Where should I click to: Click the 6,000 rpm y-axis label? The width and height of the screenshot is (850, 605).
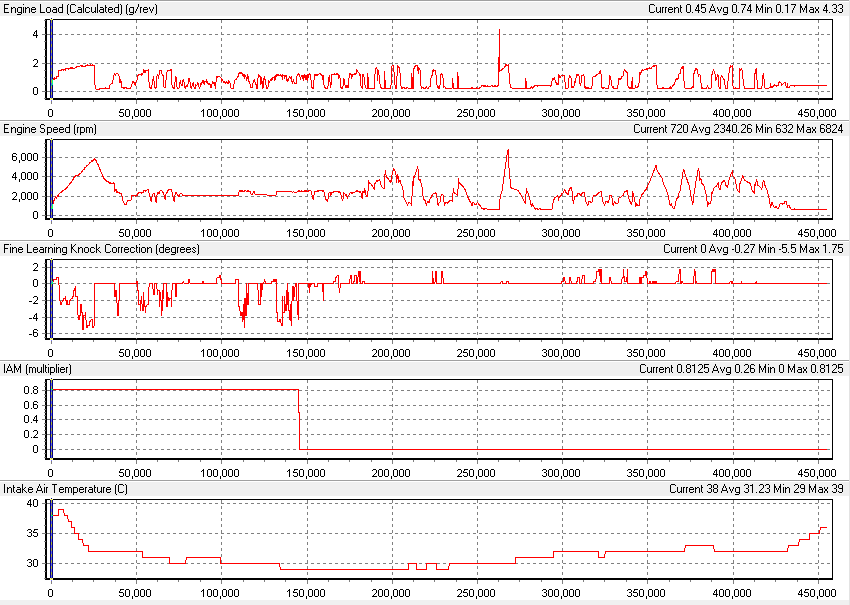click(x=25, y=156)
